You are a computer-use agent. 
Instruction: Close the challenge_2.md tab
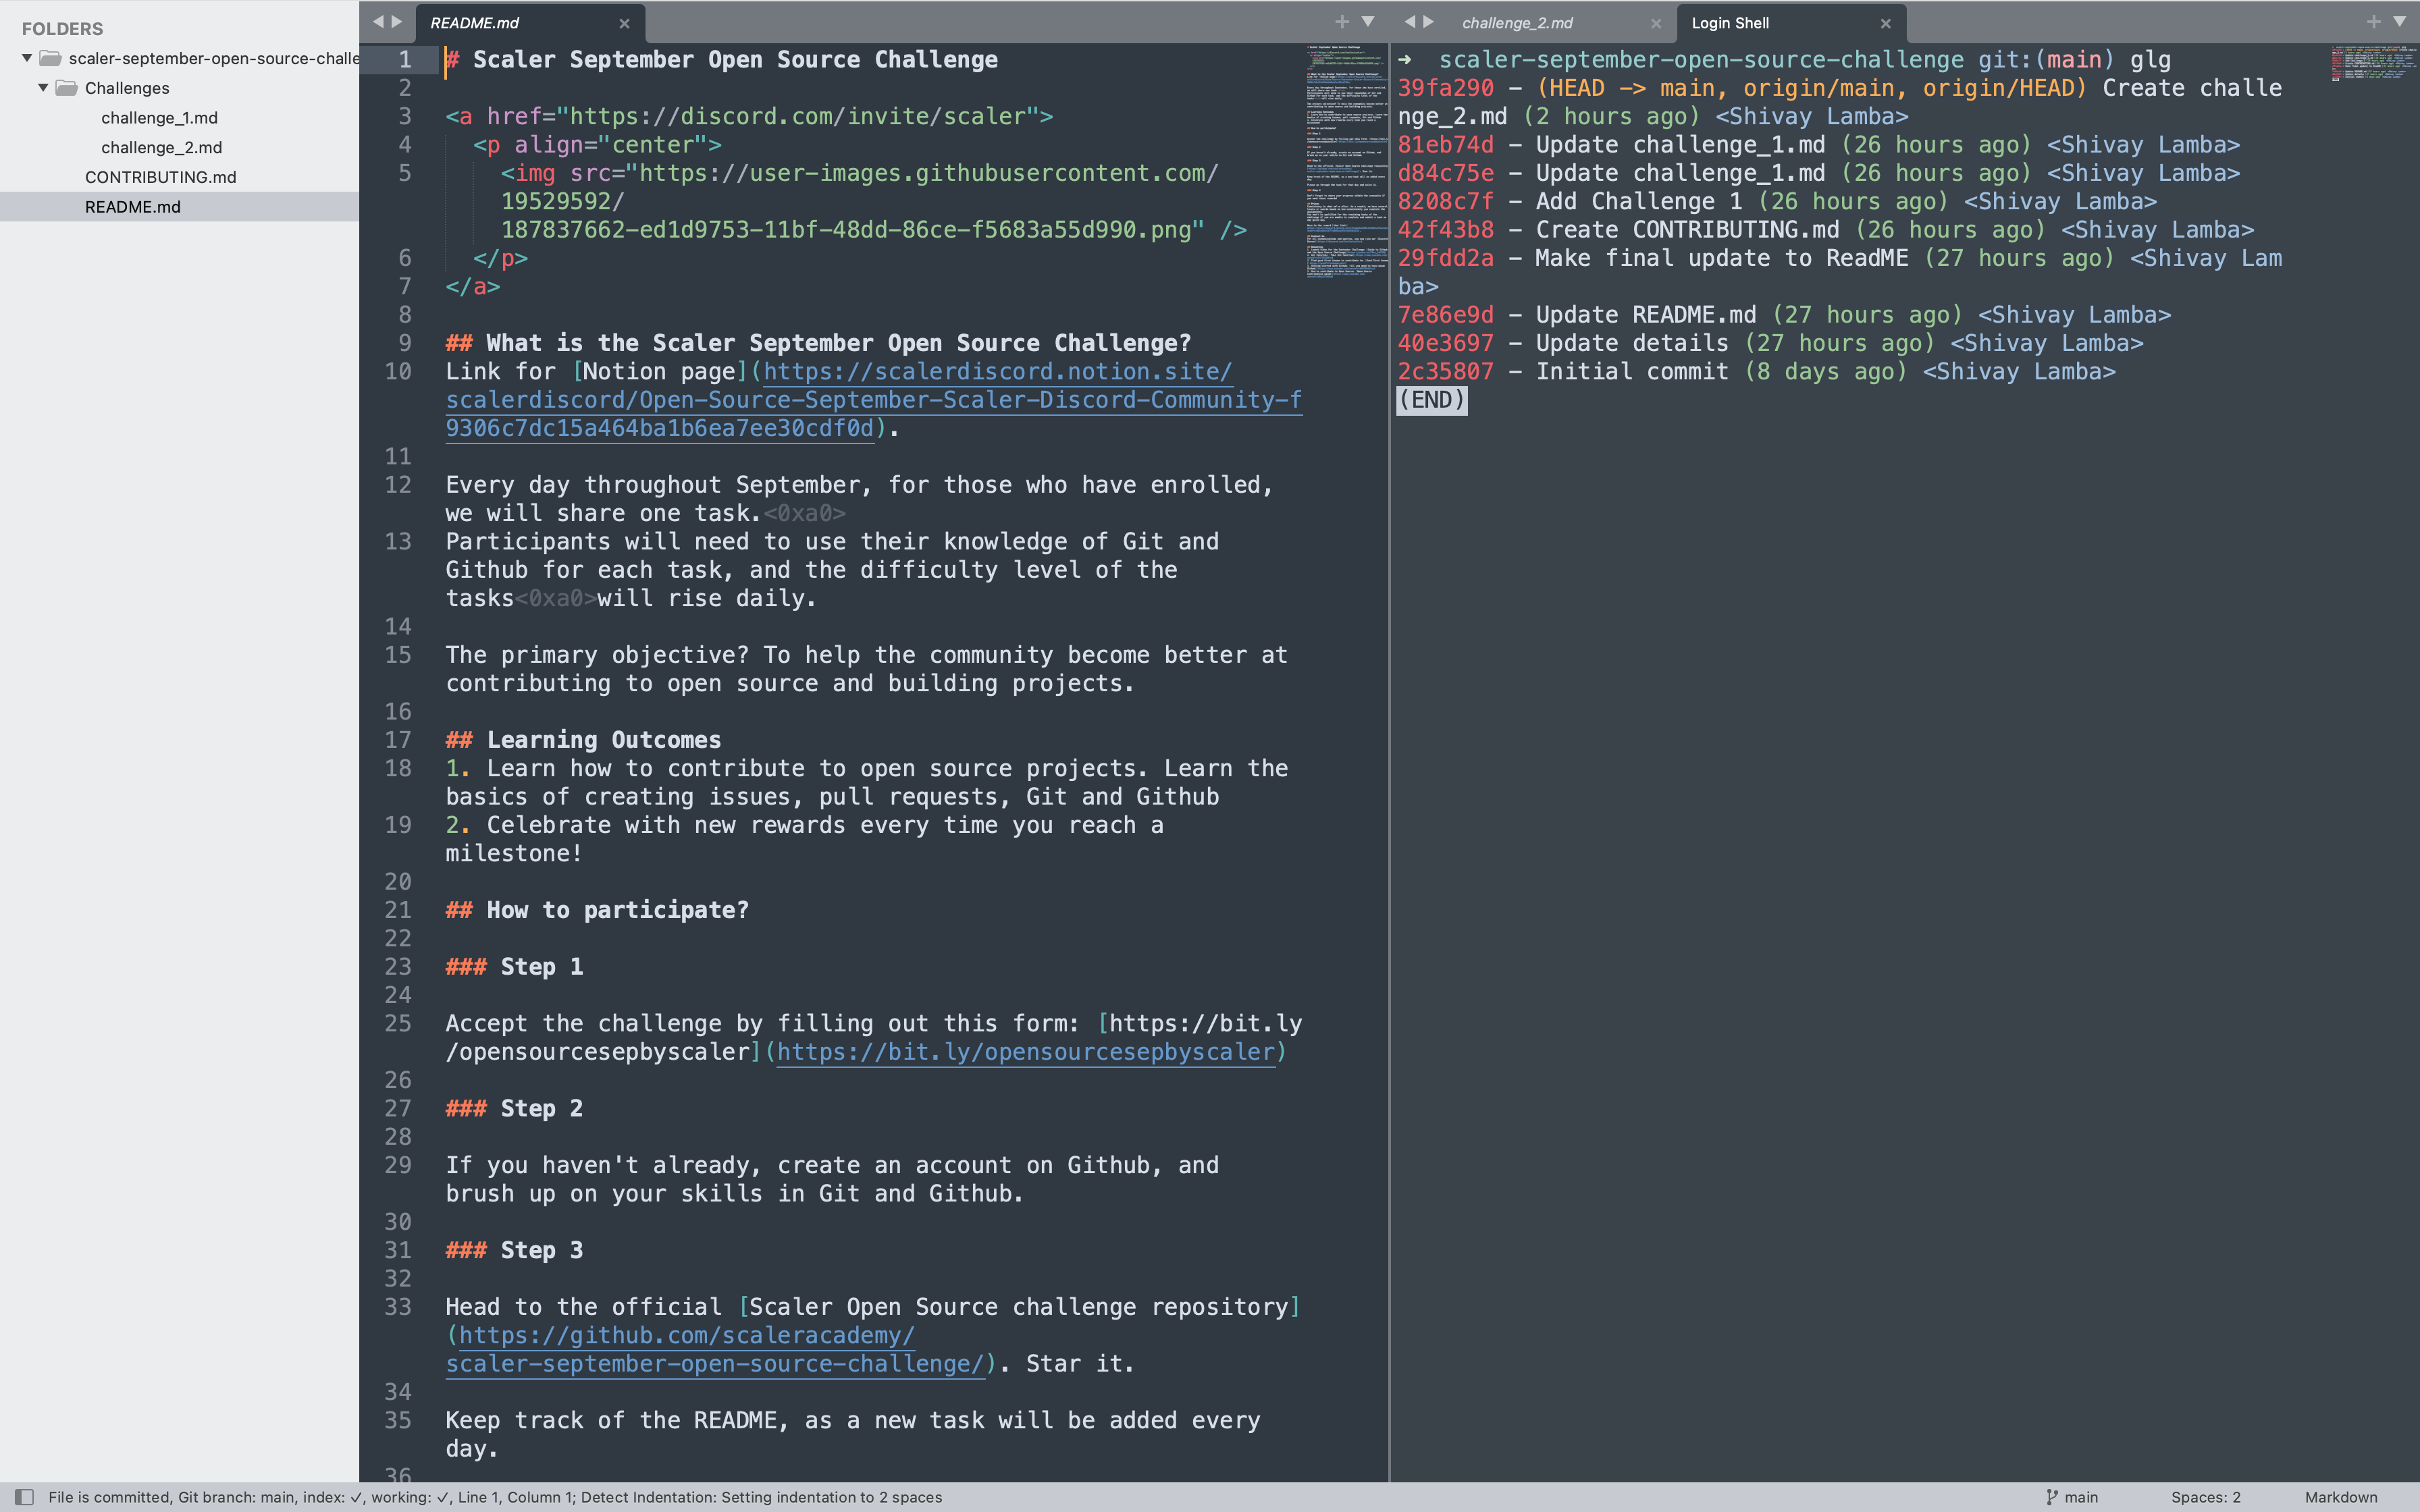tap(1656, 23)
